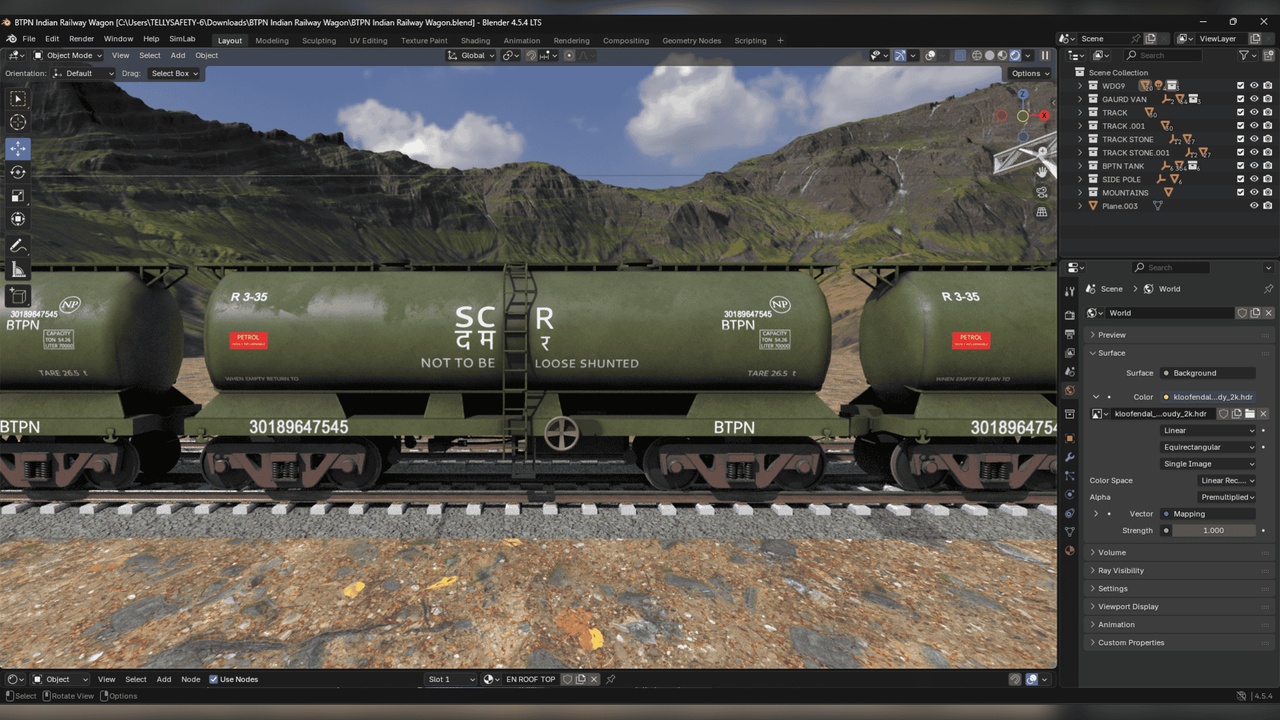Open the Object Data properties tab
1280x720 pixels.
click(1069, 532)
